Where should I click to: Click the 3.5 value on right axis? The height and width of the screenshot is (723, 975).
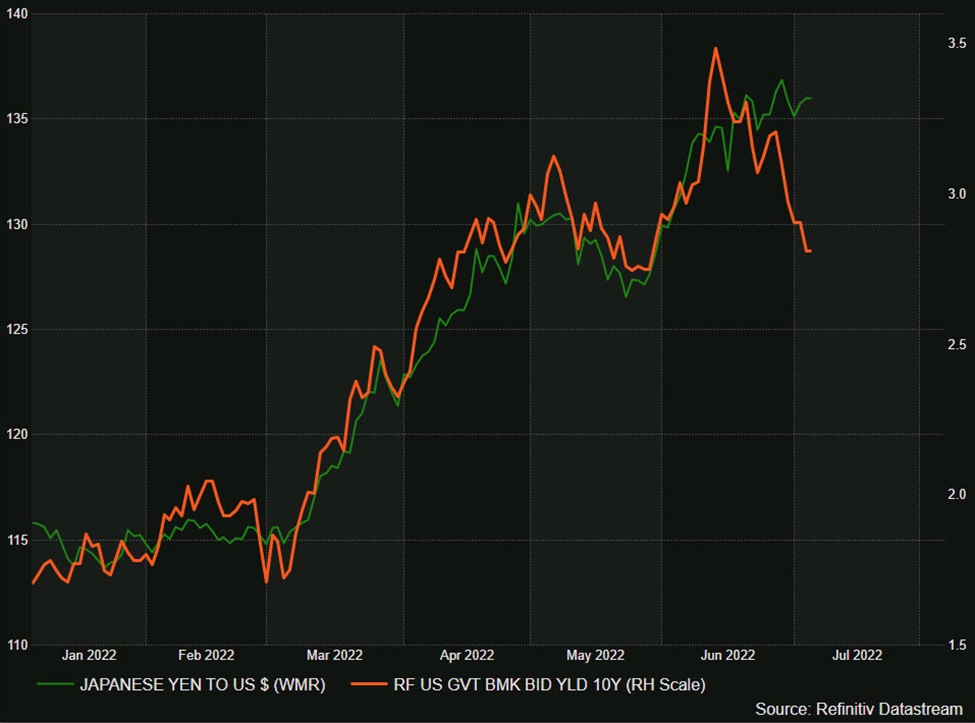point(956,43)
